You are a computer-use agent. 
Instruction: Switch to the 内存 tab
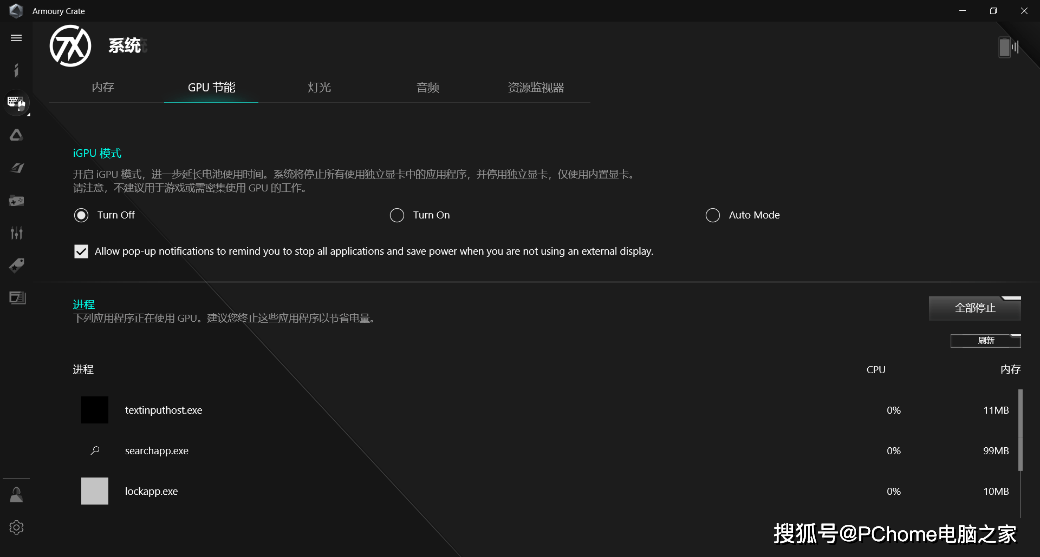103,88
